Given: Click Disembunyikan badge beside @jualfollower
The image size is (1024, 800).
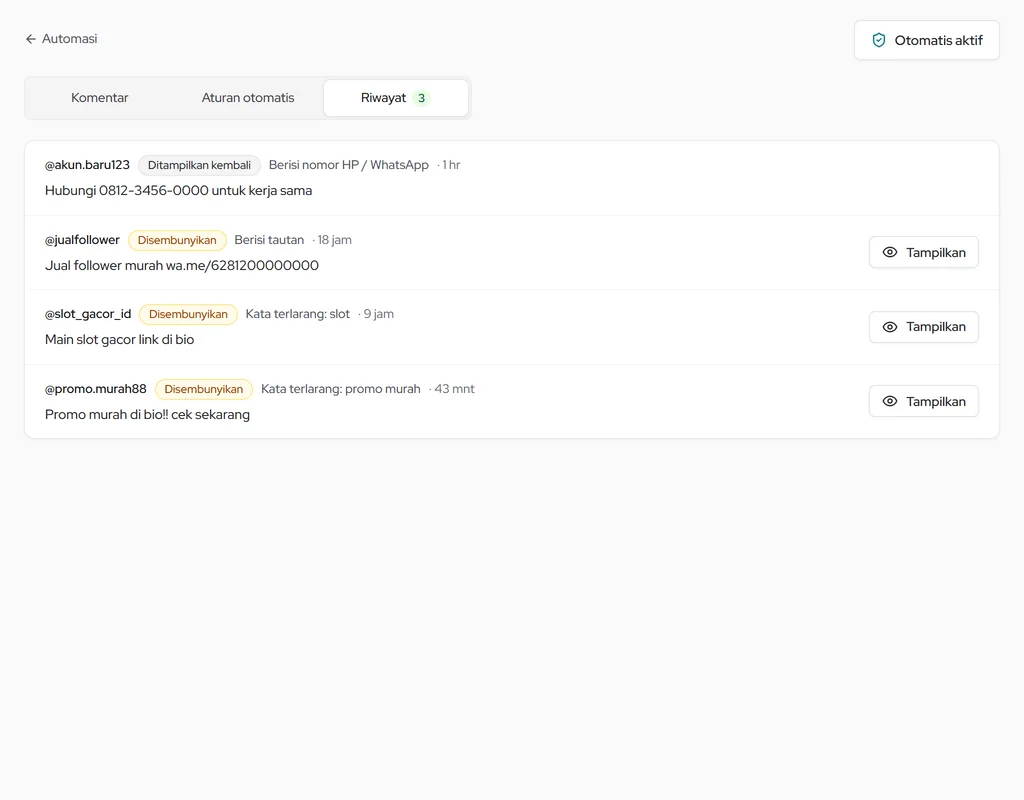Looking at the screenshot, I should pos(177,240).
